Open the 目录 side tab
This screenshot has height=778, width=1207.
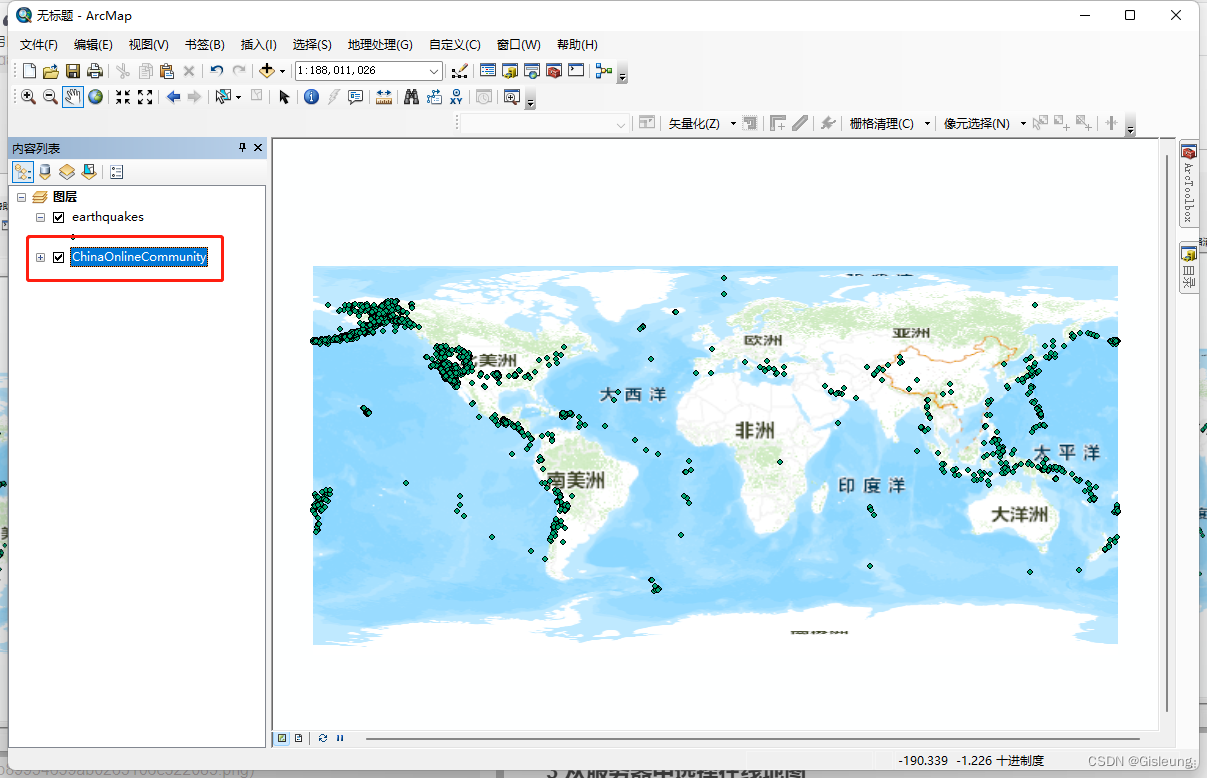pos(1188,267)
